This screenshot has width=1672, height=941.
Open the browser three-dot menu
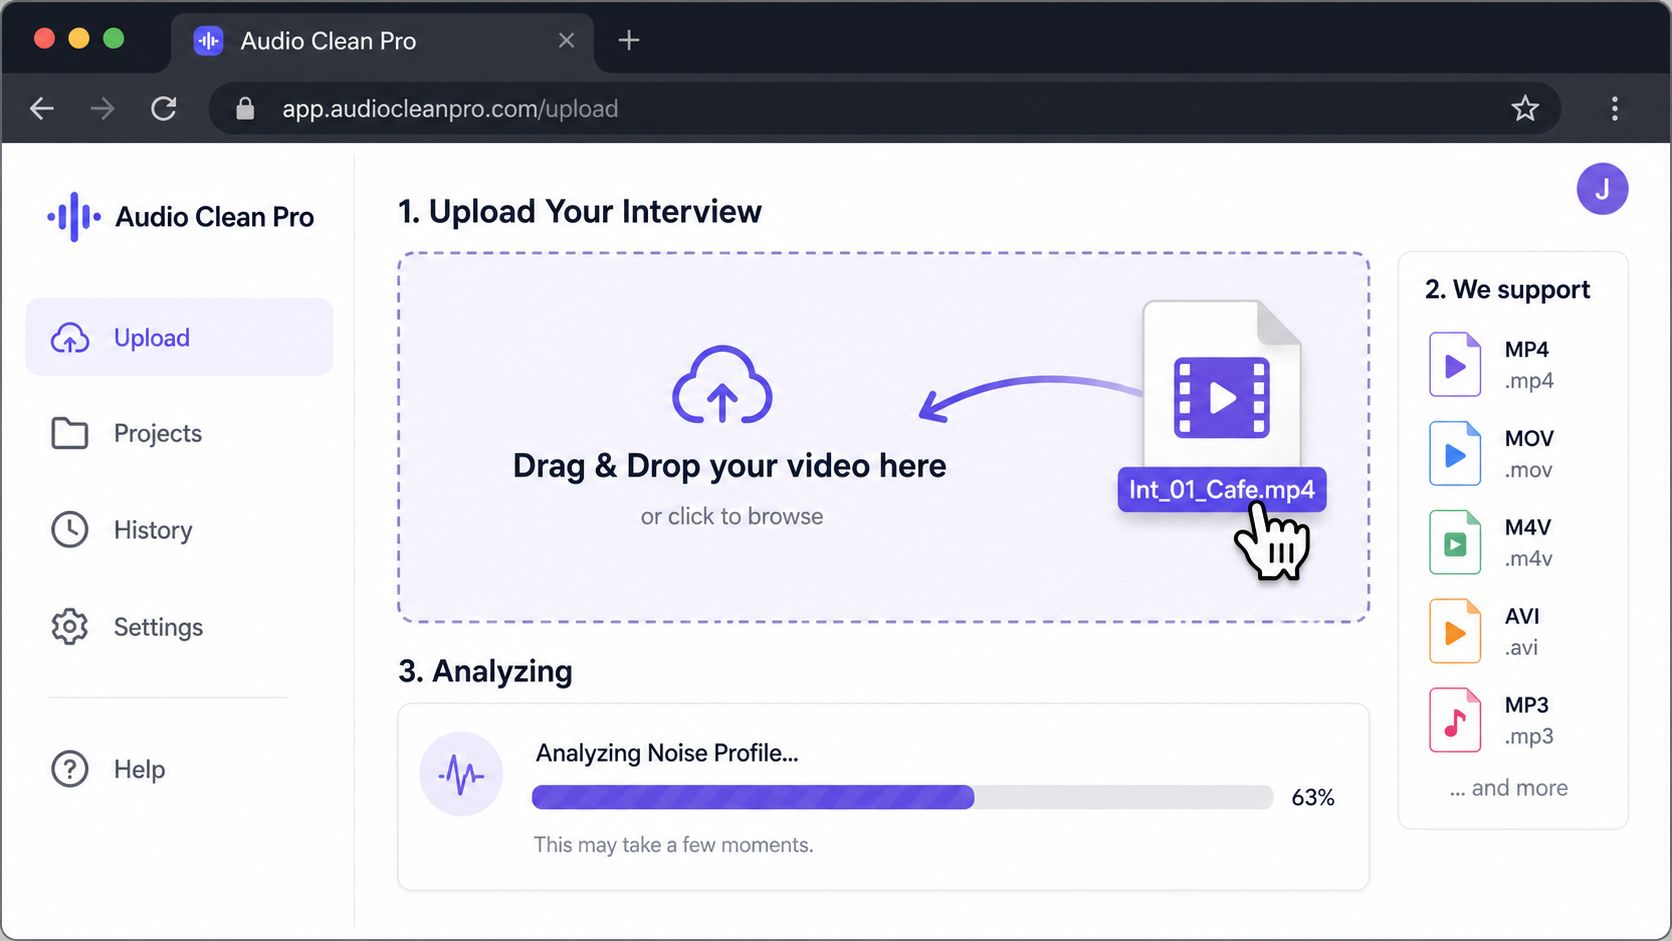(1615, 108)
